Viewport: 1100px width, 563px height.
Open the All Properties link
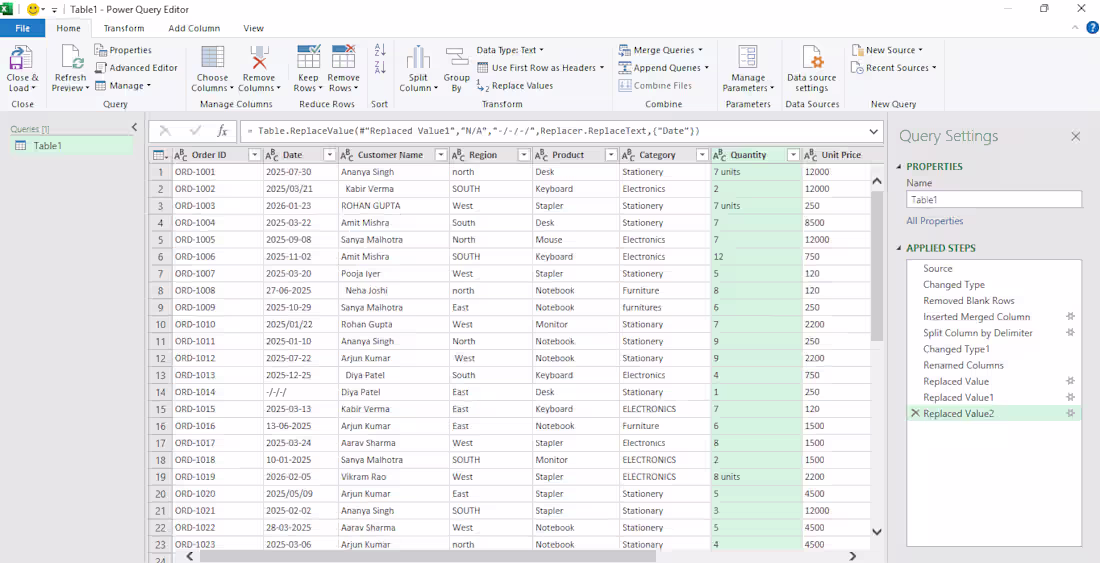point(934,221)
